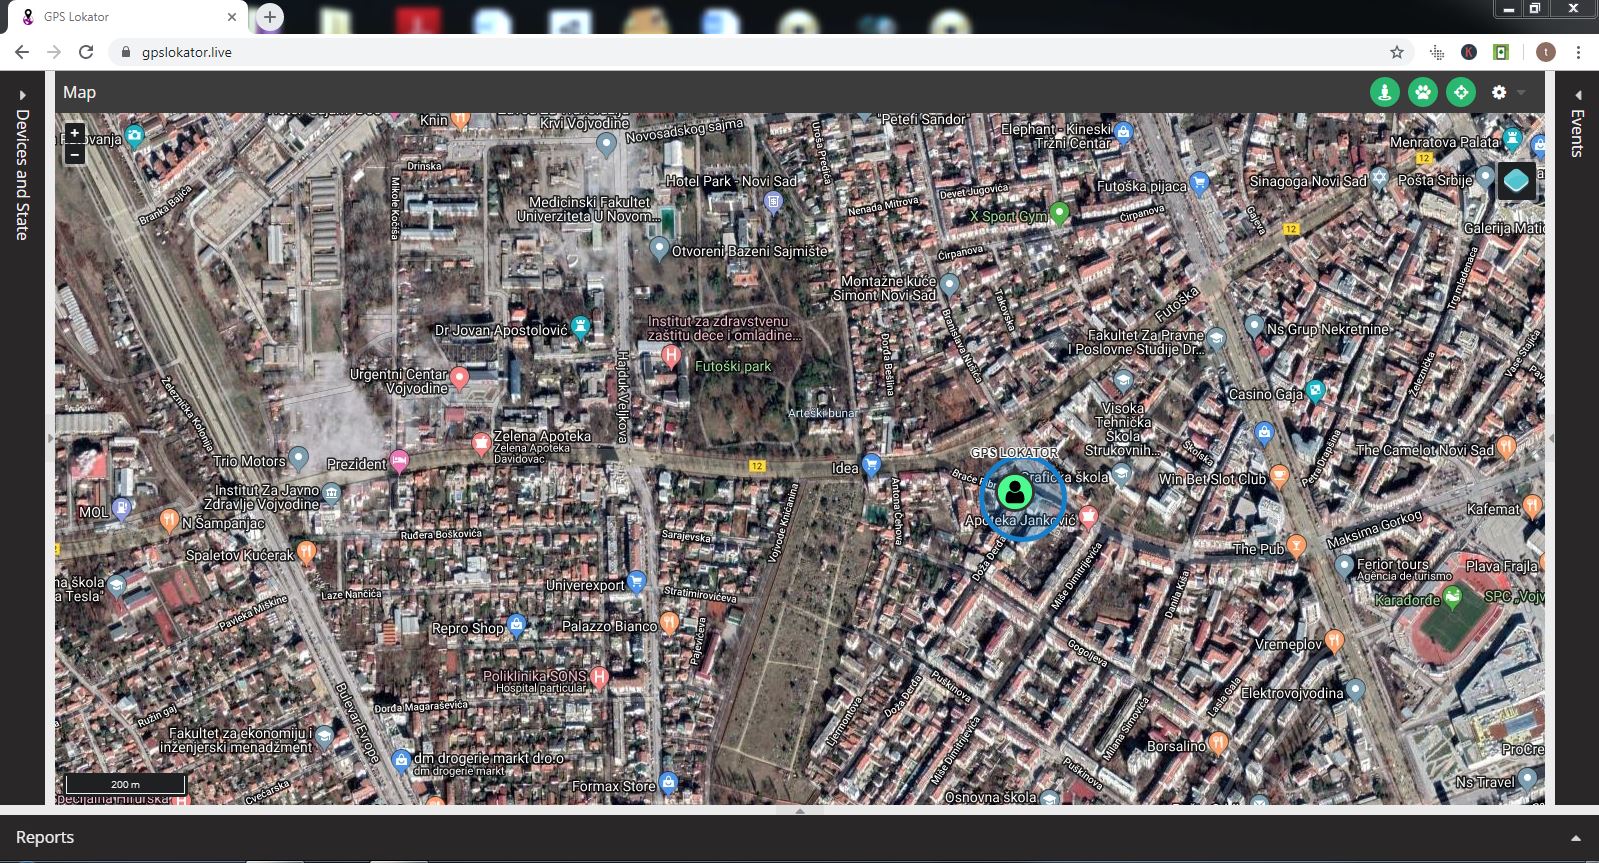Click the Institut za zdravstvenu zaštitu hospital pin
The height and width of the screenshot is (863, 1599).
tap(671, 355)
